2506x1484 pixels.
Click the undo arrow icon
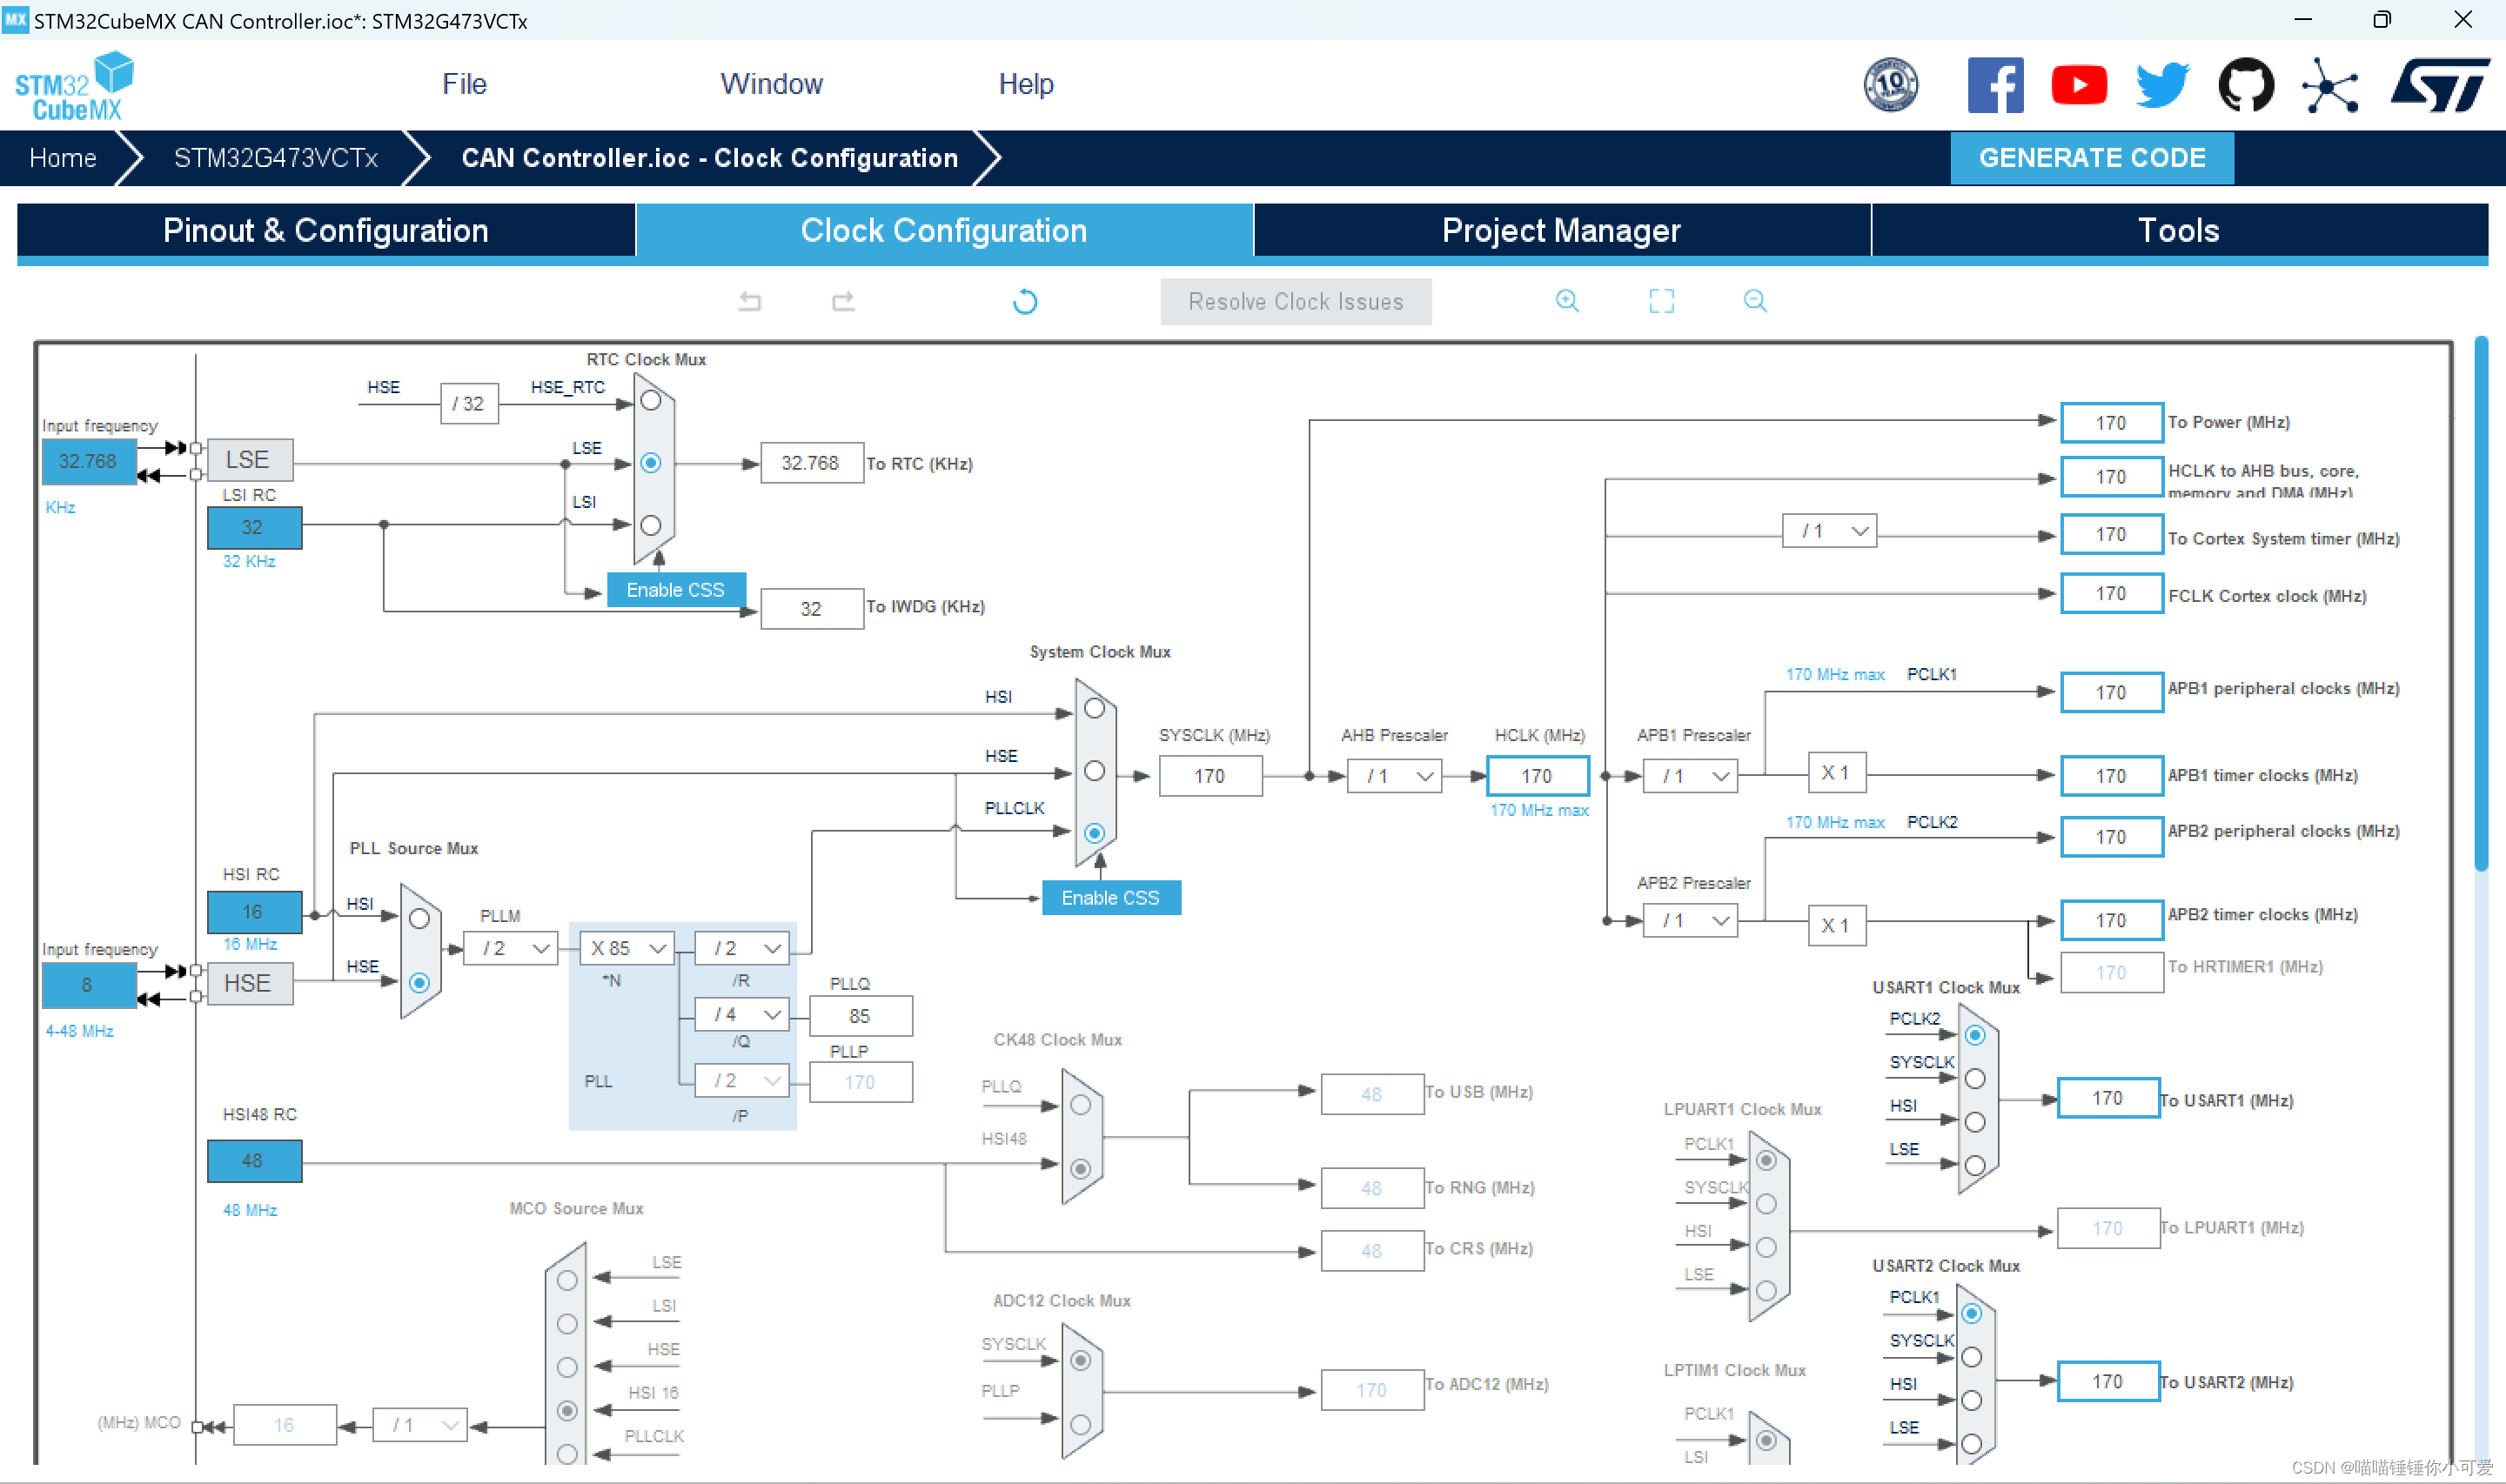749,301
